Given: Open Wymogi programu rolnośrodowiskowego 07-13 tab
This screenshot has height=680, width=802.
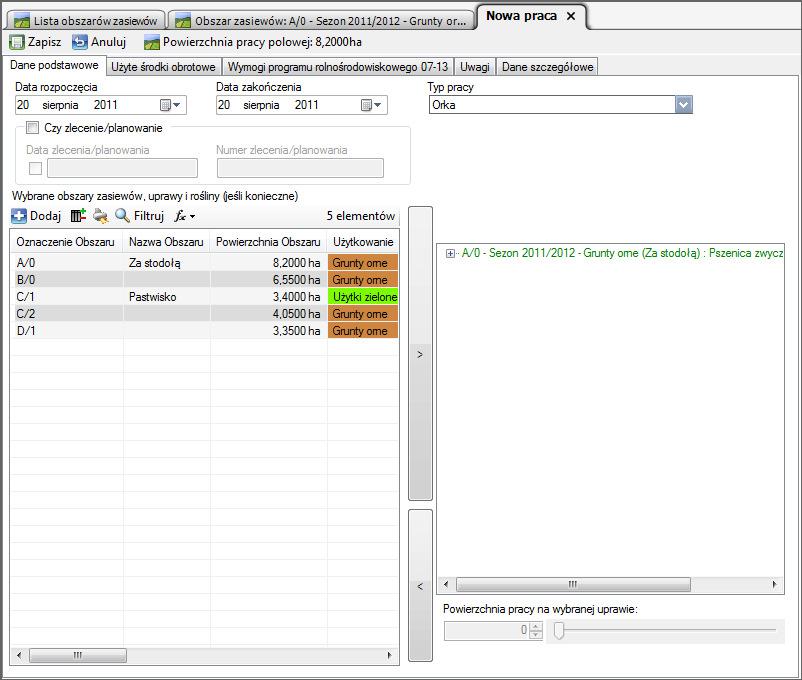Looking at the screenshot, I should [x=338, y=67].
